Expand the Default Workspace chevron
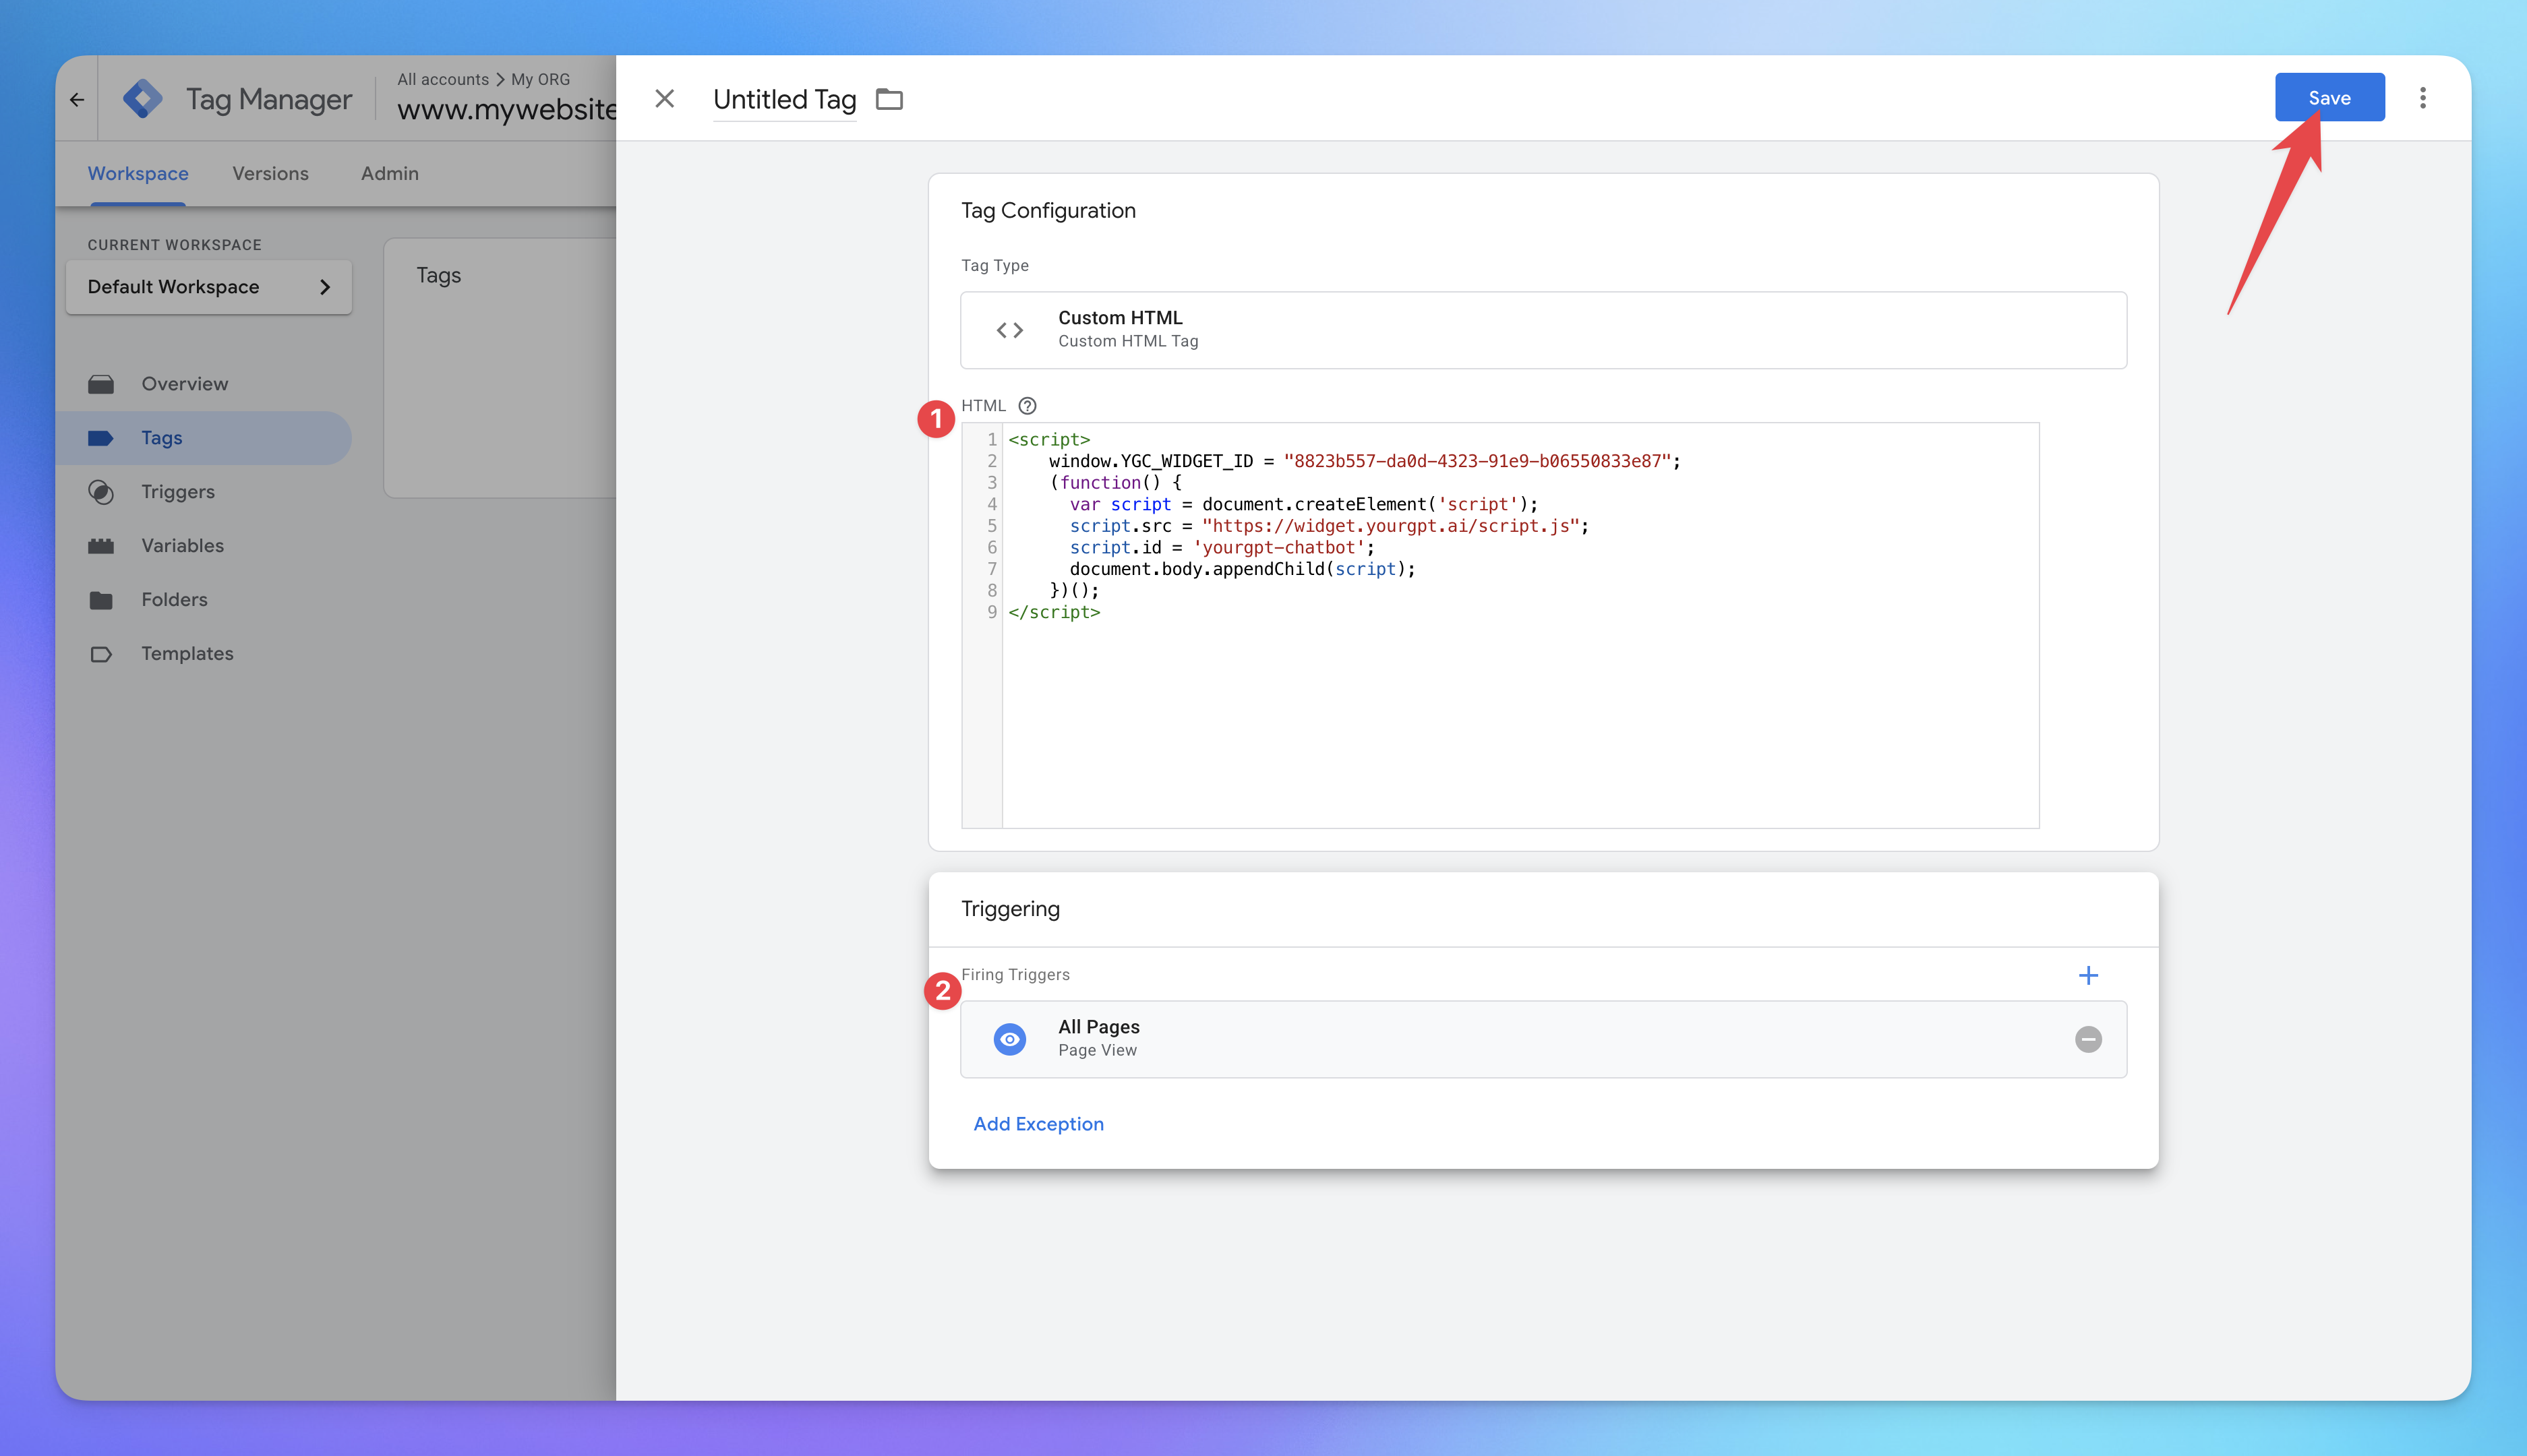The width and height of the screenshot is (2527, 1456). click(x=325, y=287)
